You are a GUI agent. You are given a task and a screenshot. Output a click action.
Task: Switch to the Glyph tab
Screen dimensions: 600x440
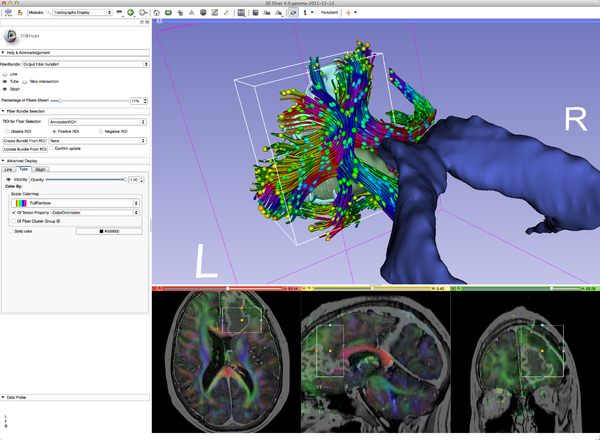pyautogui.click(x=39, y=169)
